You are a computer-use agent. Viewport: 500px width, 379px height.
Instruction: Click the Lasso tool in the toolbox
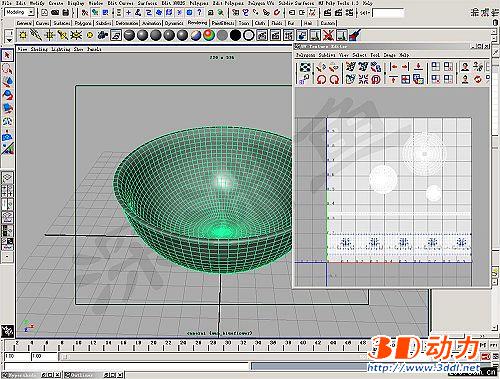tap(7, 69)
